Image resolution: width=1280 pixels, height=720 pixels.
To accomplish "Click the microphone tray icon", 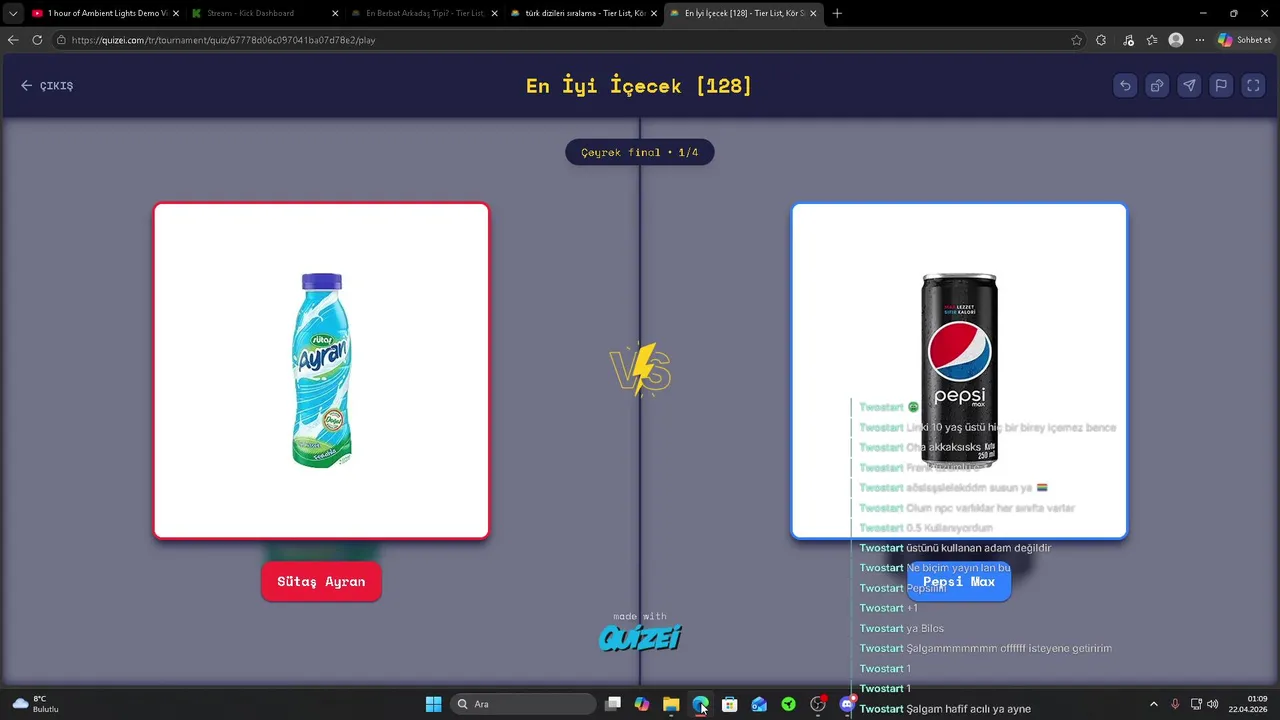I will (1175, 704).
